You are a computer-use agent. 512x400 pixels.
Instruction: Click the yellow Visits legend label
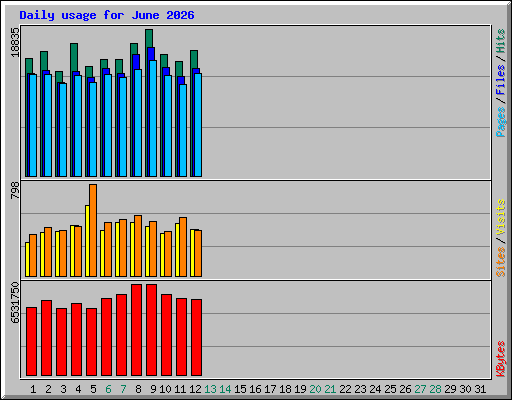point(500,217)
